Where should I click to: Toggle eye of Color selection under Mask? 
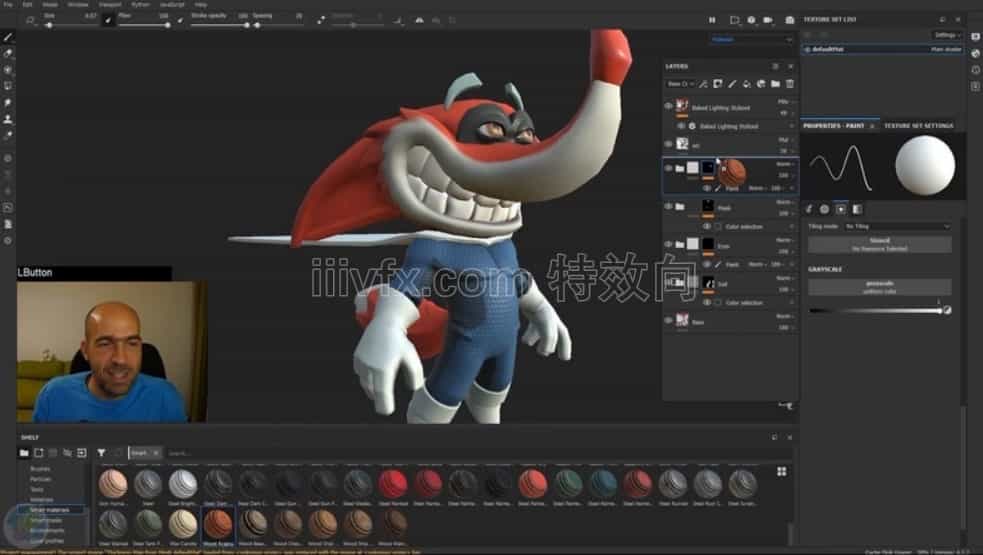pos(707,226)
